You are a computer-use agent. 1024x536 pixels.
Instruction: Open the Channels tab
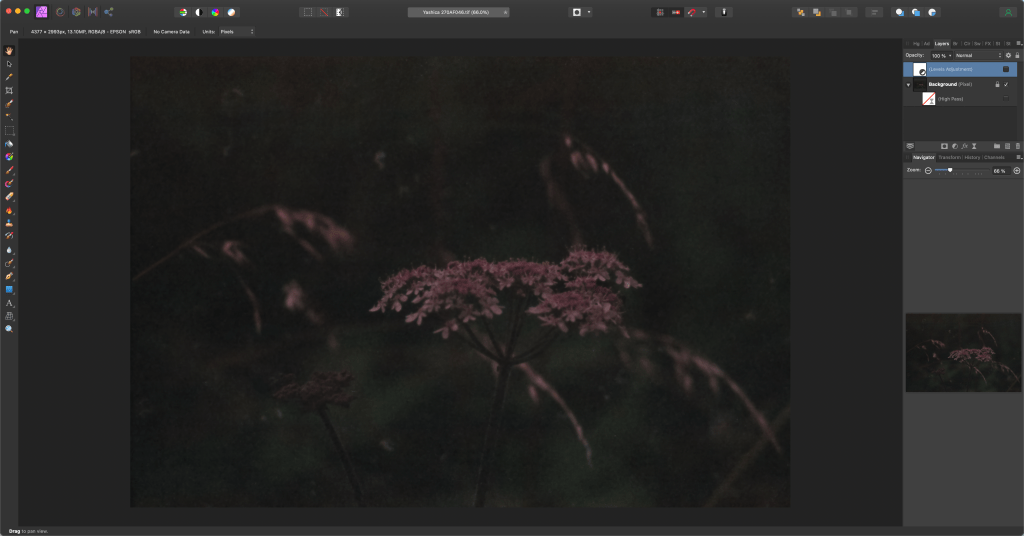tap(994, 157)
